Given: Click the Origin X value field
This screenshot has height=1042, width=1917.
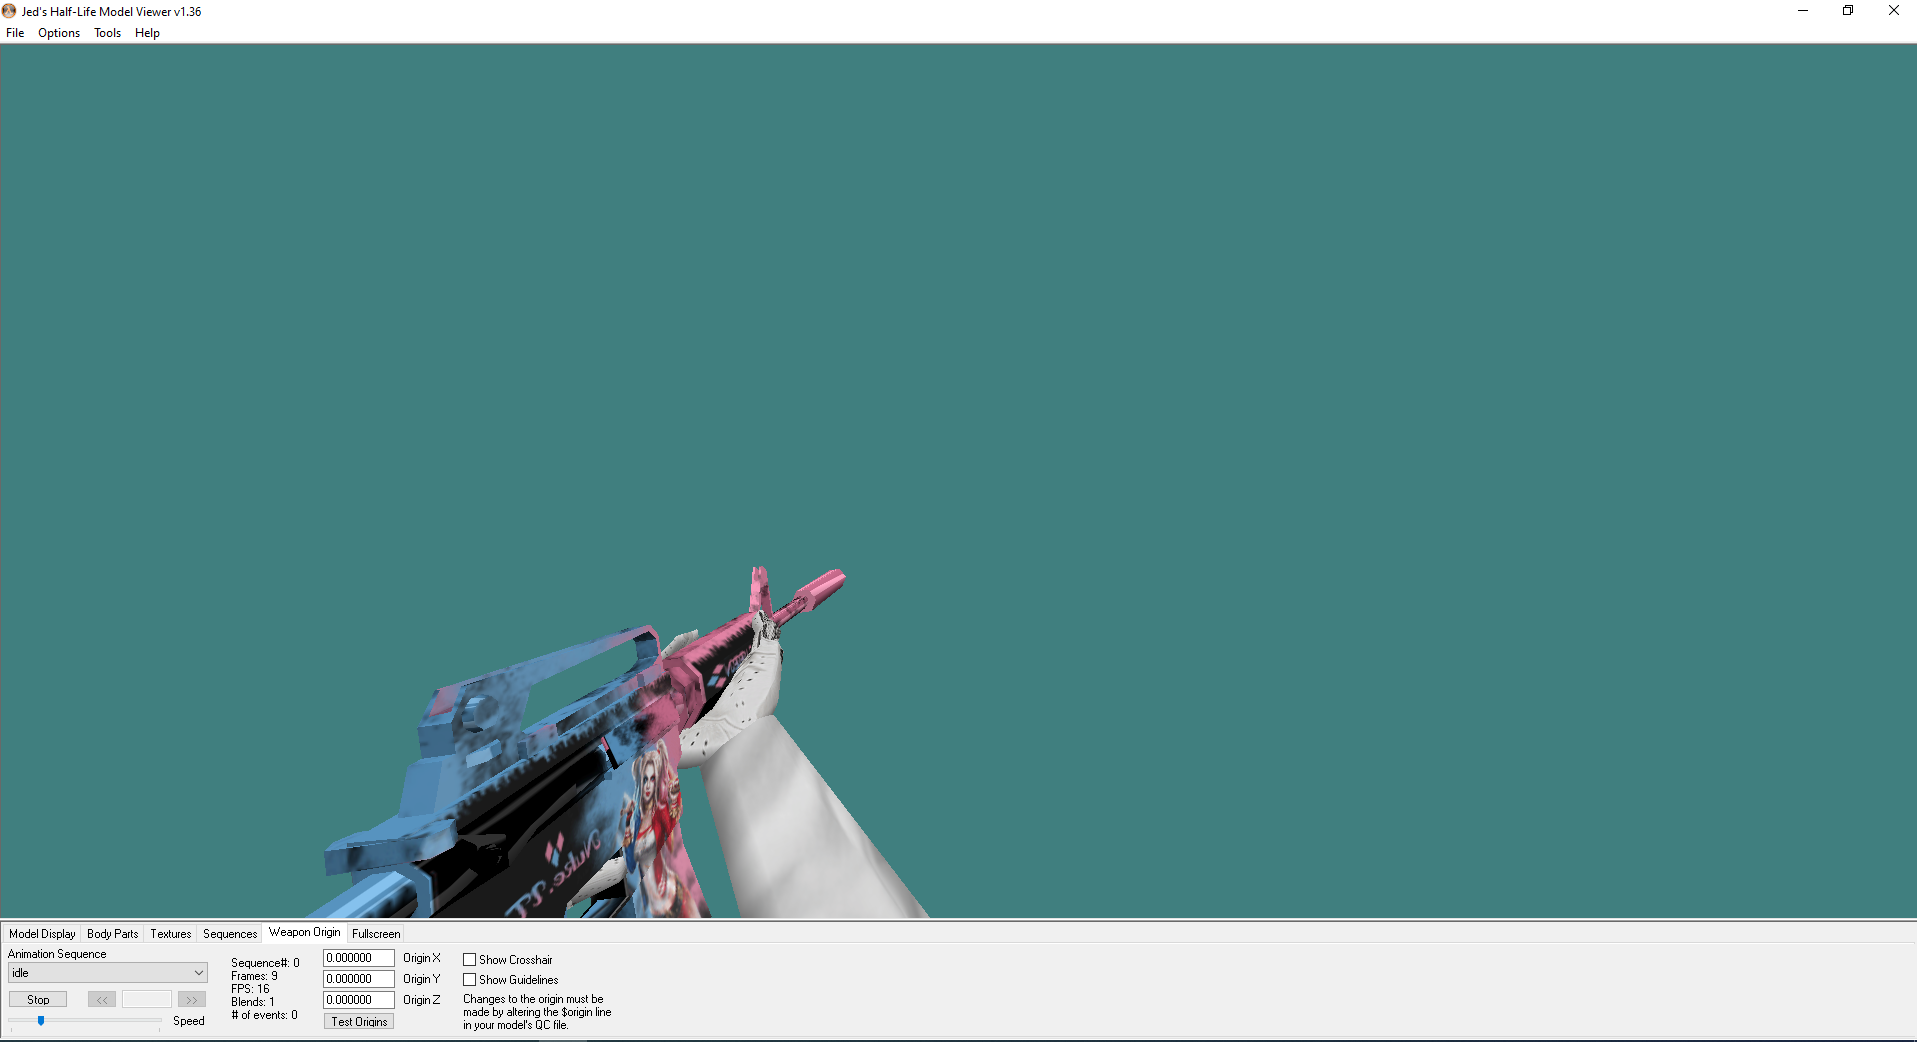Looking at the screenshot, I should pyautogui.click(x=358, y=958).
